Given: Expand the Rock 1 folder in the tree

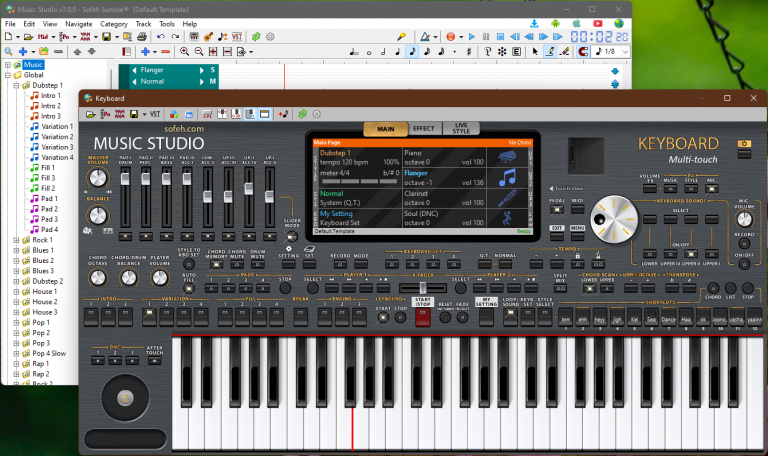Looking at the screenshot, I should (16, 240).
